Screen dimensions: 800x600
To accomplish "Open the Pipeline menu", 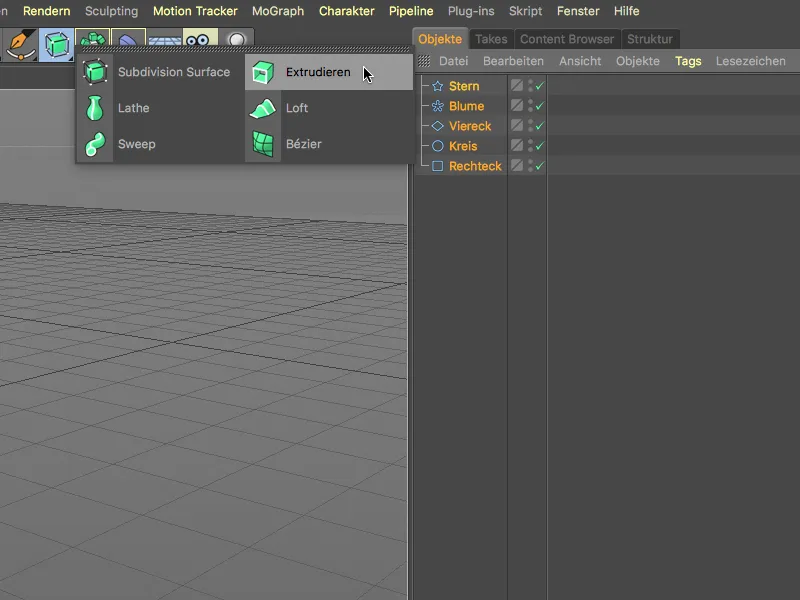I will coord(411,11).
